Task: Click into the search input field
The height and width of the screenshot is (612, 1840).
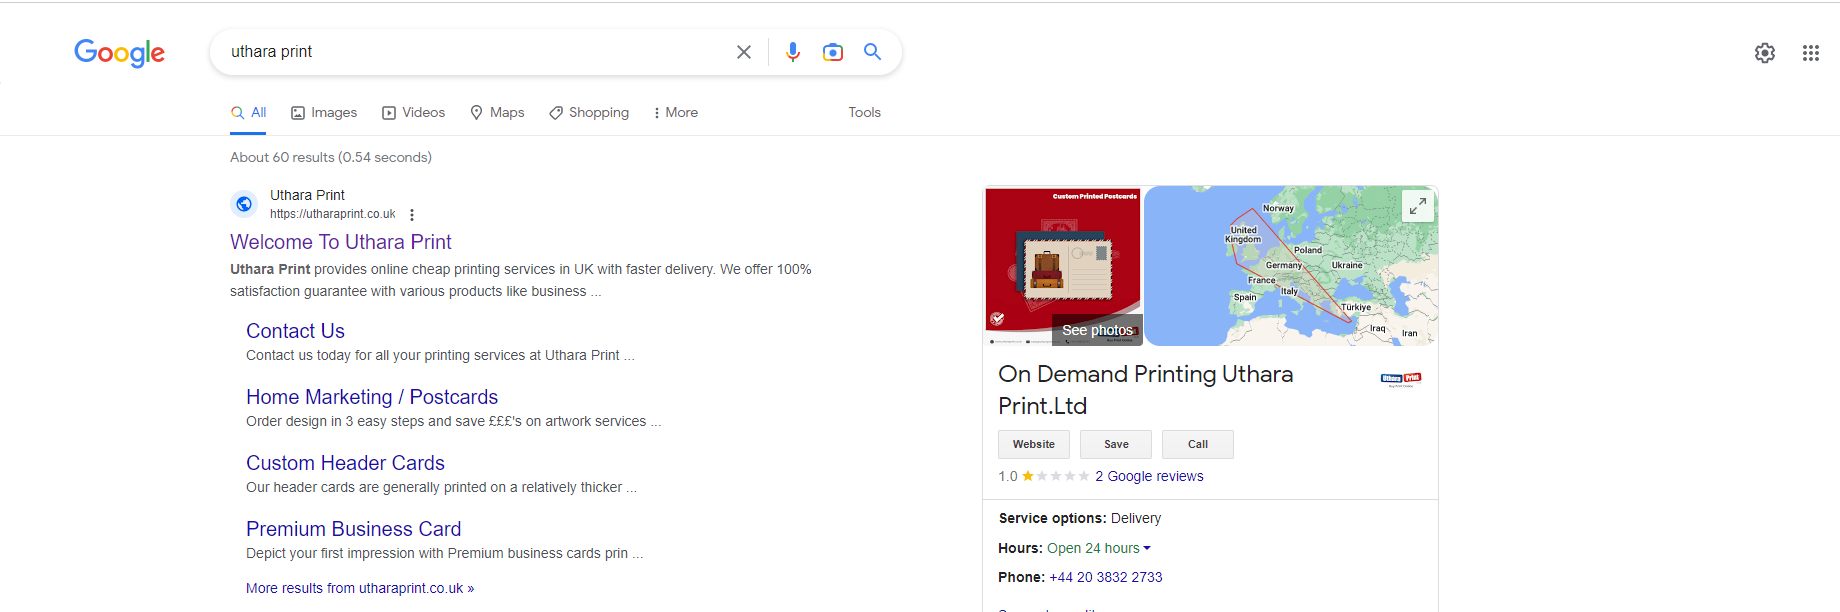Action: [470, 52]
